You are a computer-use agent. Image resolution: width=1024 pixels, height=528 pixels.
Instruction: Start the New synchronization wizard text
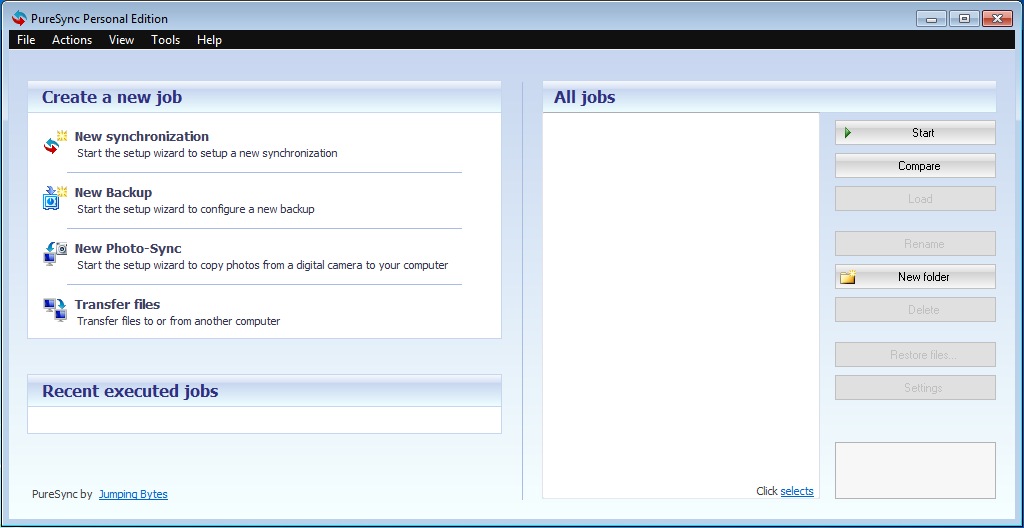[x=141, y=137]
